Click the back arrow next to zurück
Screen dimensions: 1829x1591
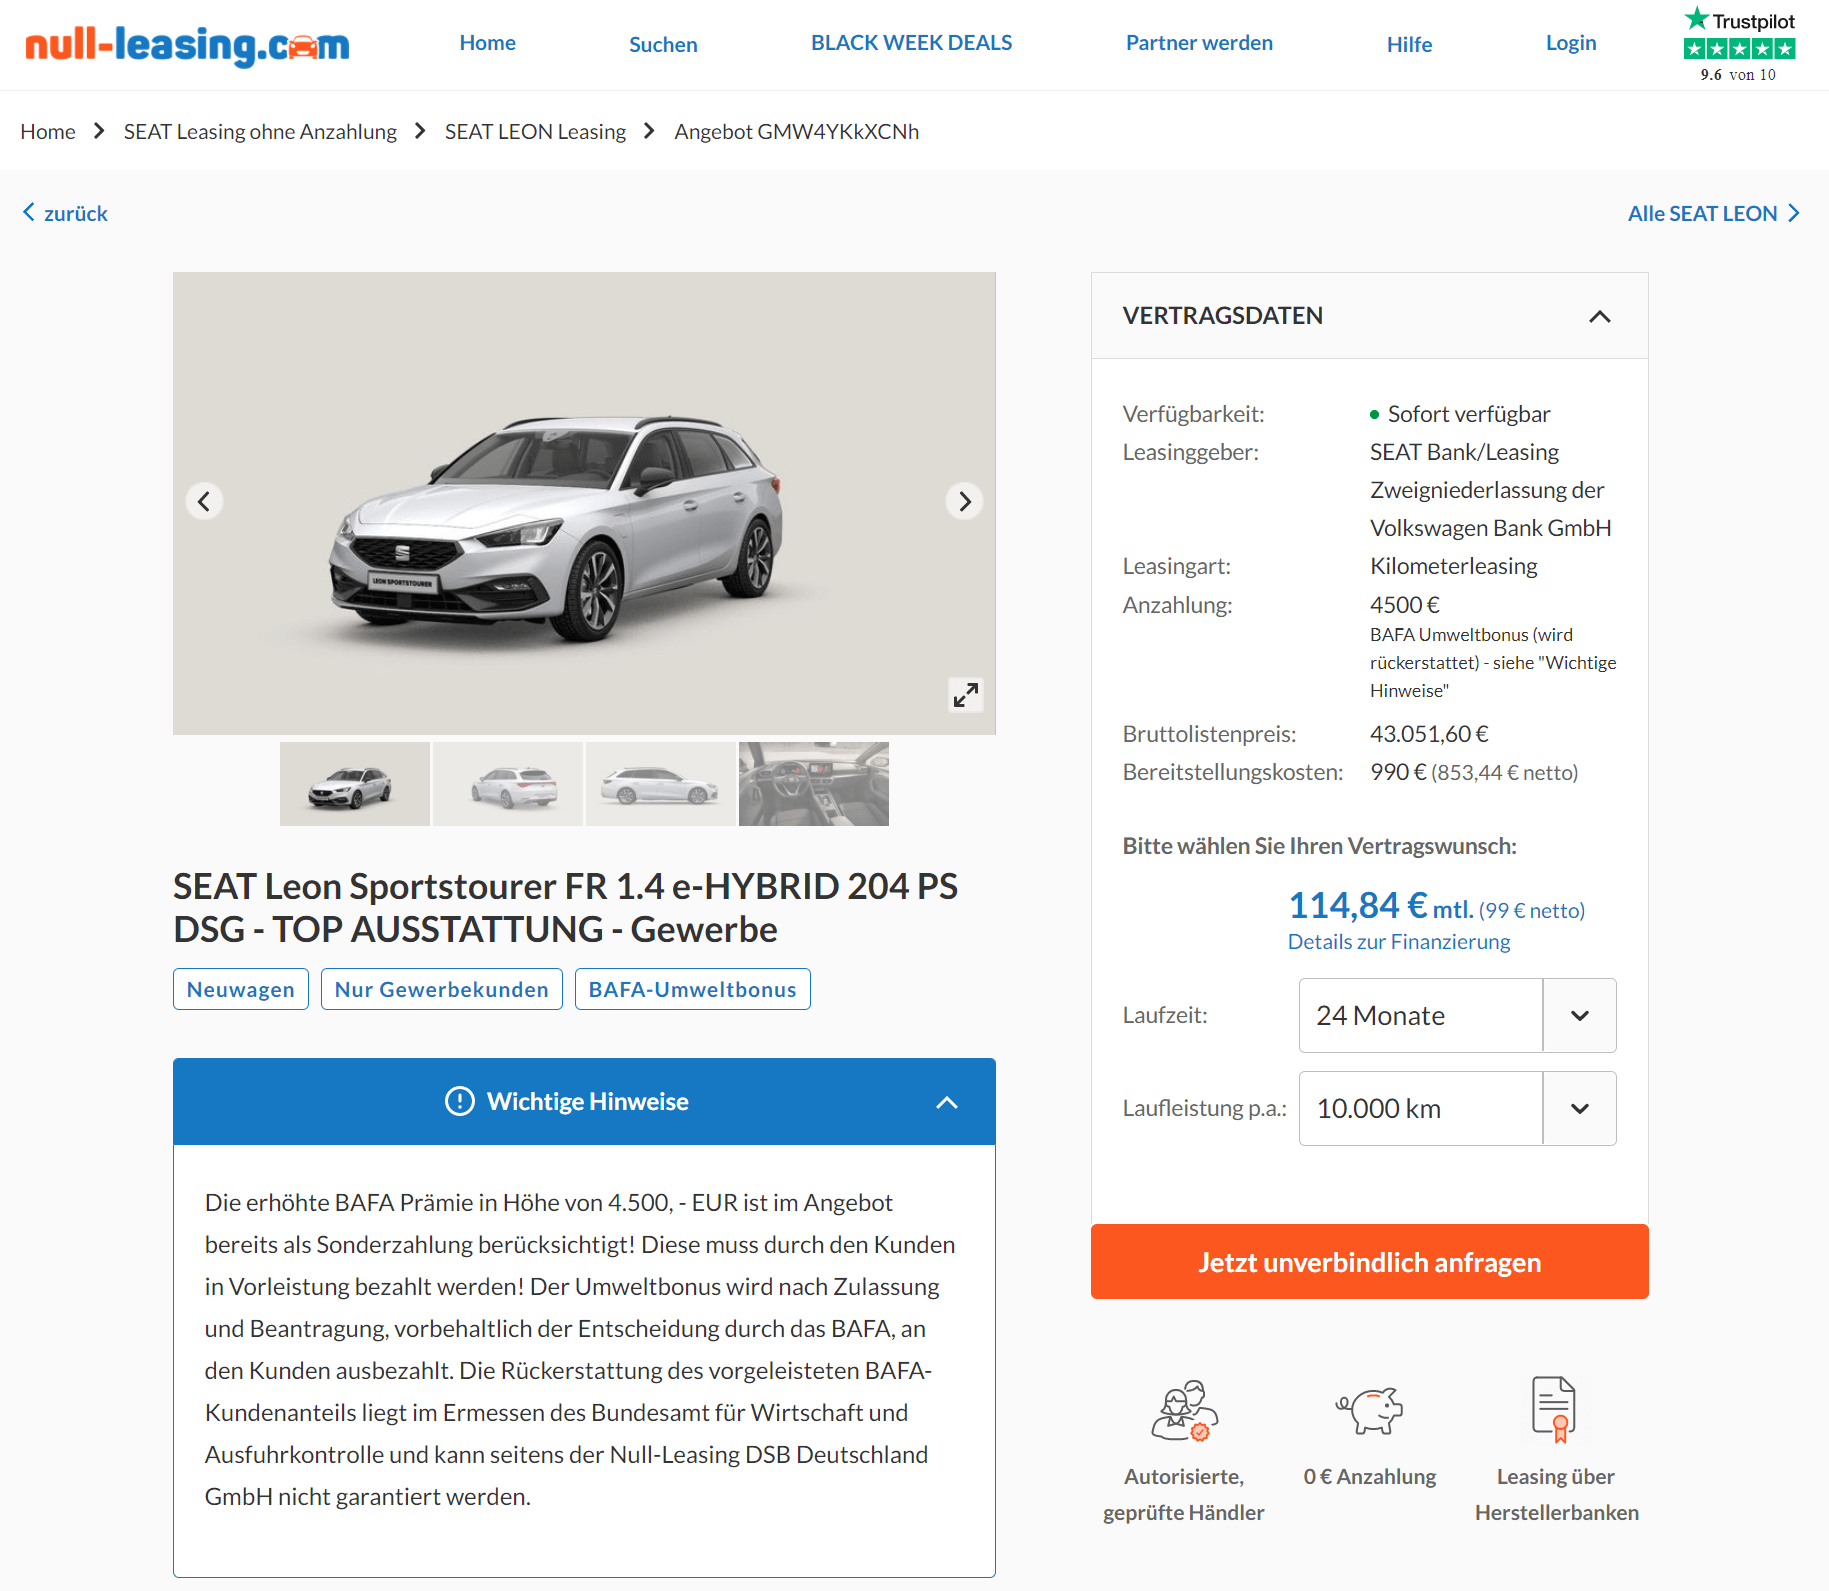point(29,212)
